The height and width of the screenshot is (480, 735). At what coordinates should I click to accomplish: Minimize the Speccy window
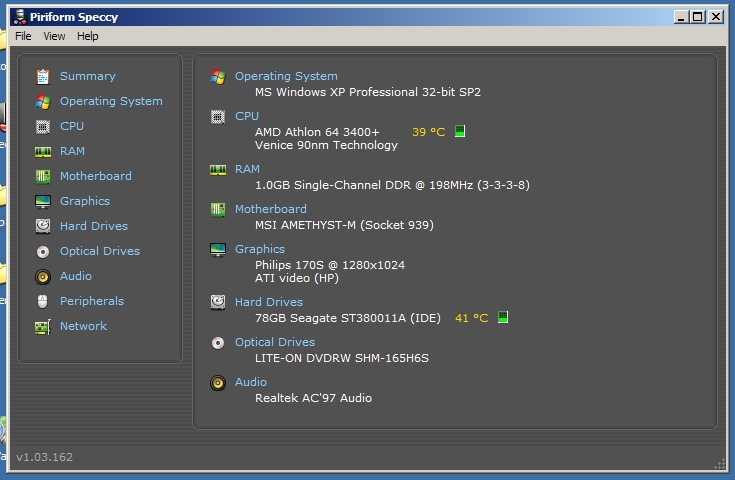click(682, 17)
